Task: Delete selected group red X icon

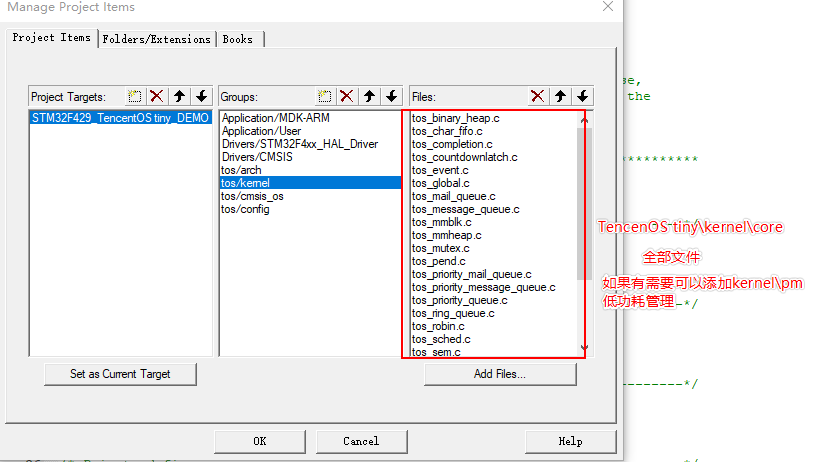Action: click(x=347, y=96)
